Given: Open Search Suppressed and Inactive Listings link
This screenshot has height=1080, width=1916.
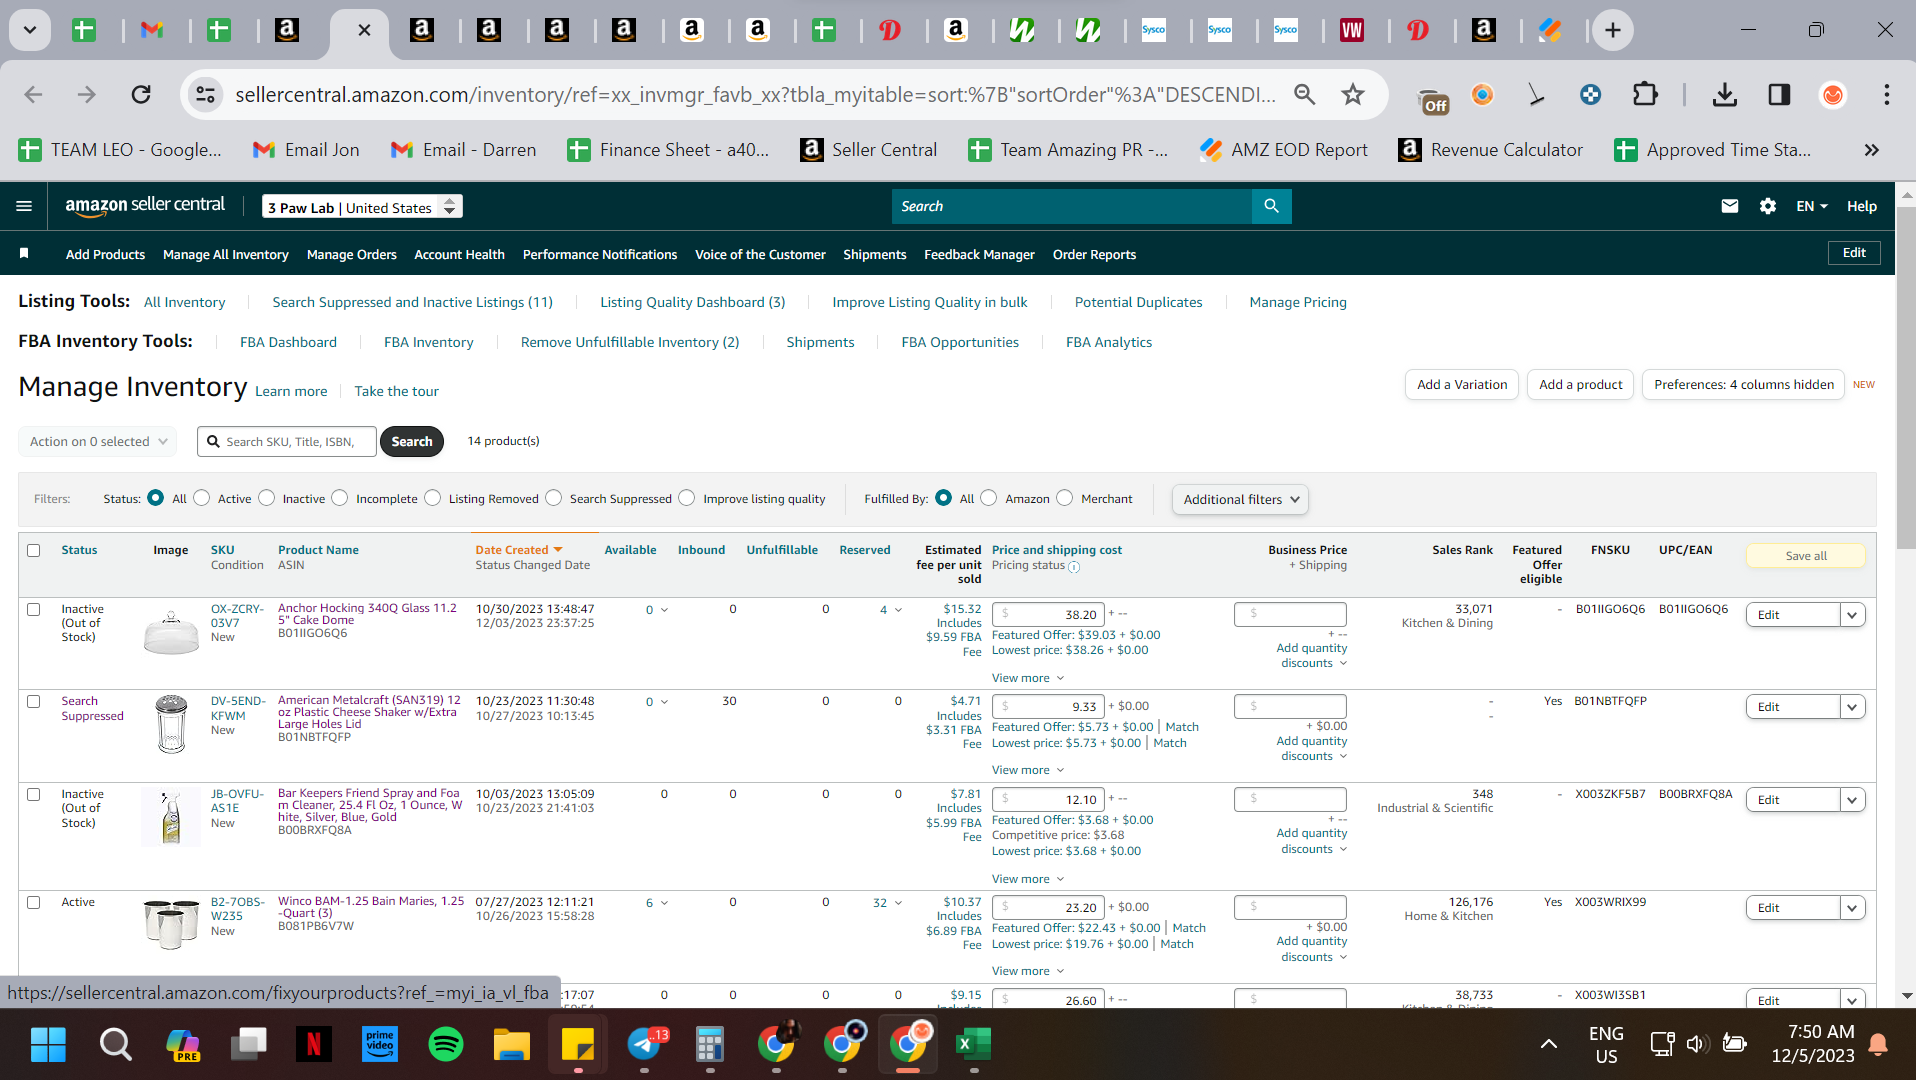Looking at the screenshot, I should (x=412, y=302).
